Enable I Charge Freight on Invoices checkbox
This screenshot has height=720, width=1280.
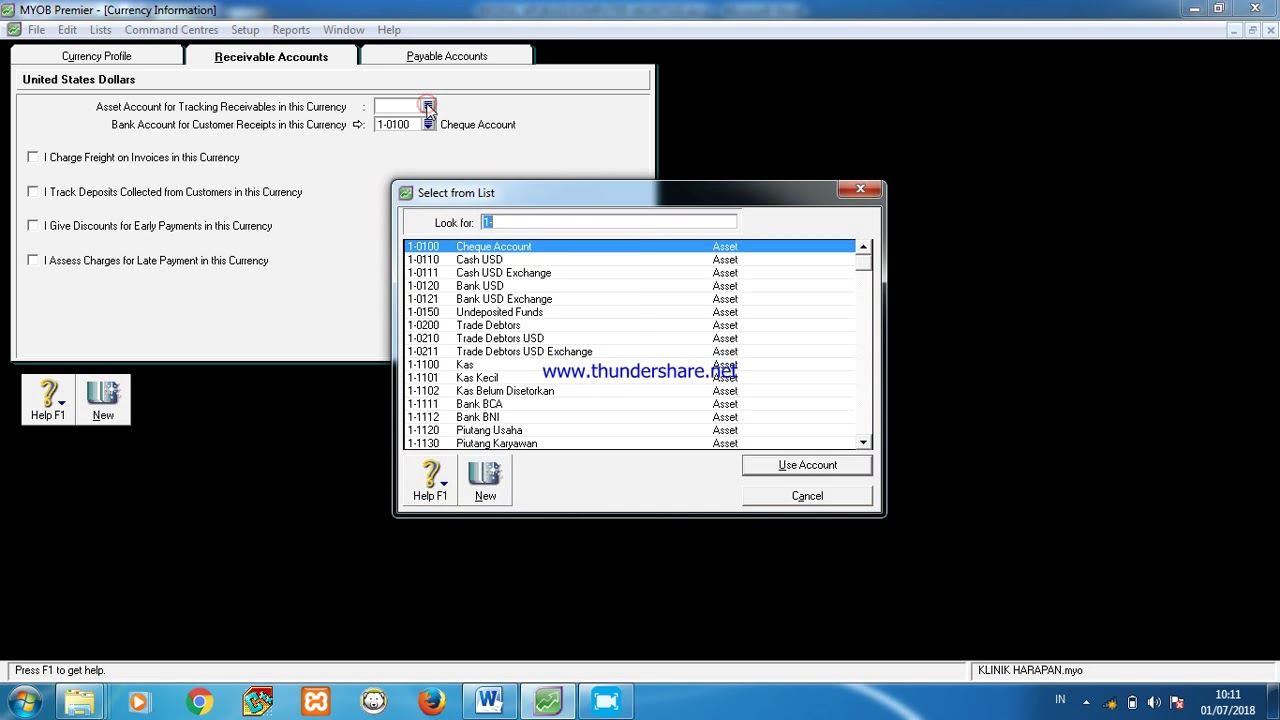[33, 157]
